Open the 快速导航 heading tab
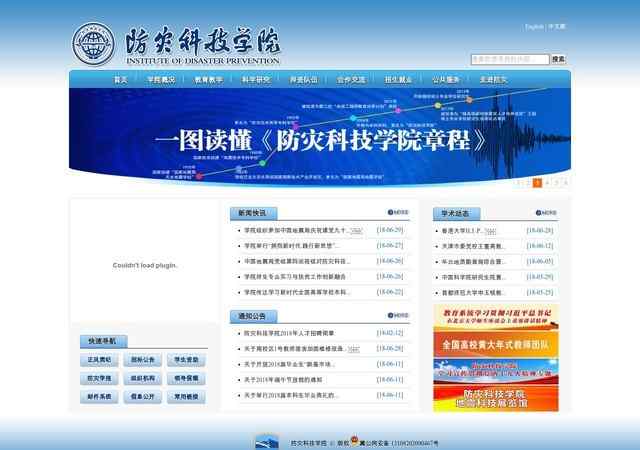640x450 pixels. tap(104, 341)
